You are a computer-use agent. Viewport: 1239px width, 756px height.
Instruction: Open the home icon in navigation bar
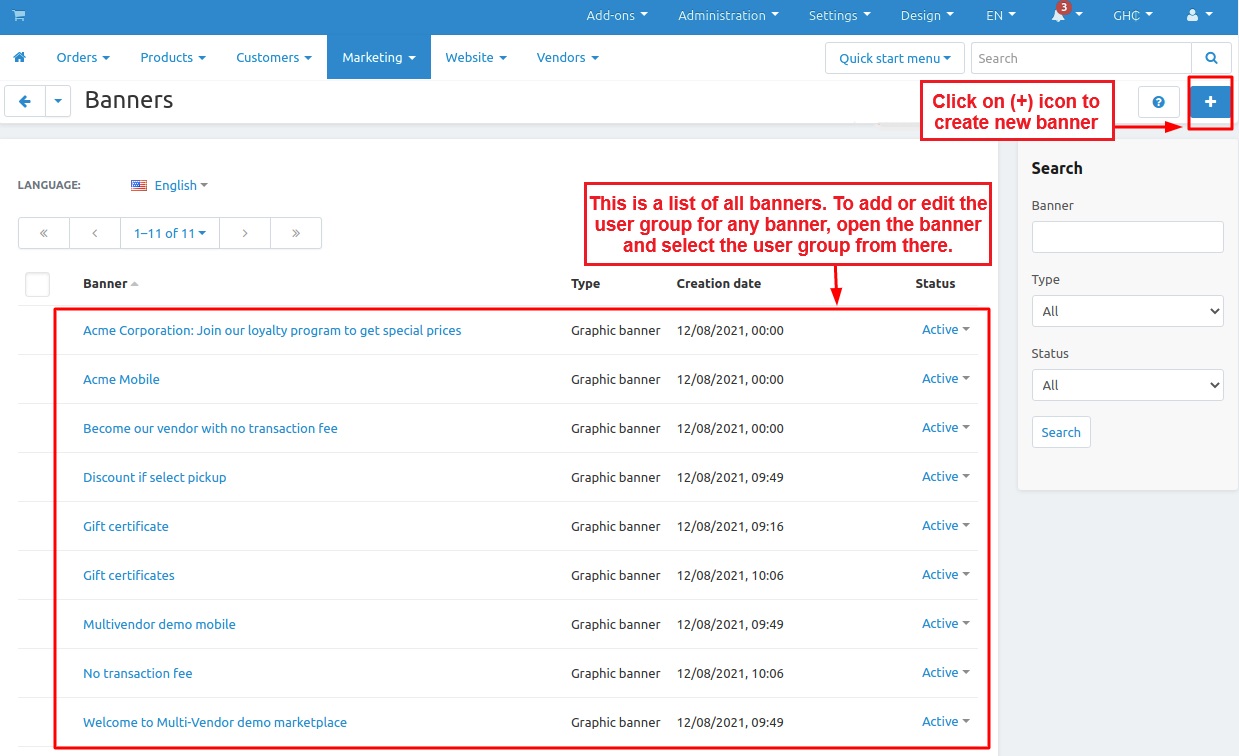coord(19,58)
